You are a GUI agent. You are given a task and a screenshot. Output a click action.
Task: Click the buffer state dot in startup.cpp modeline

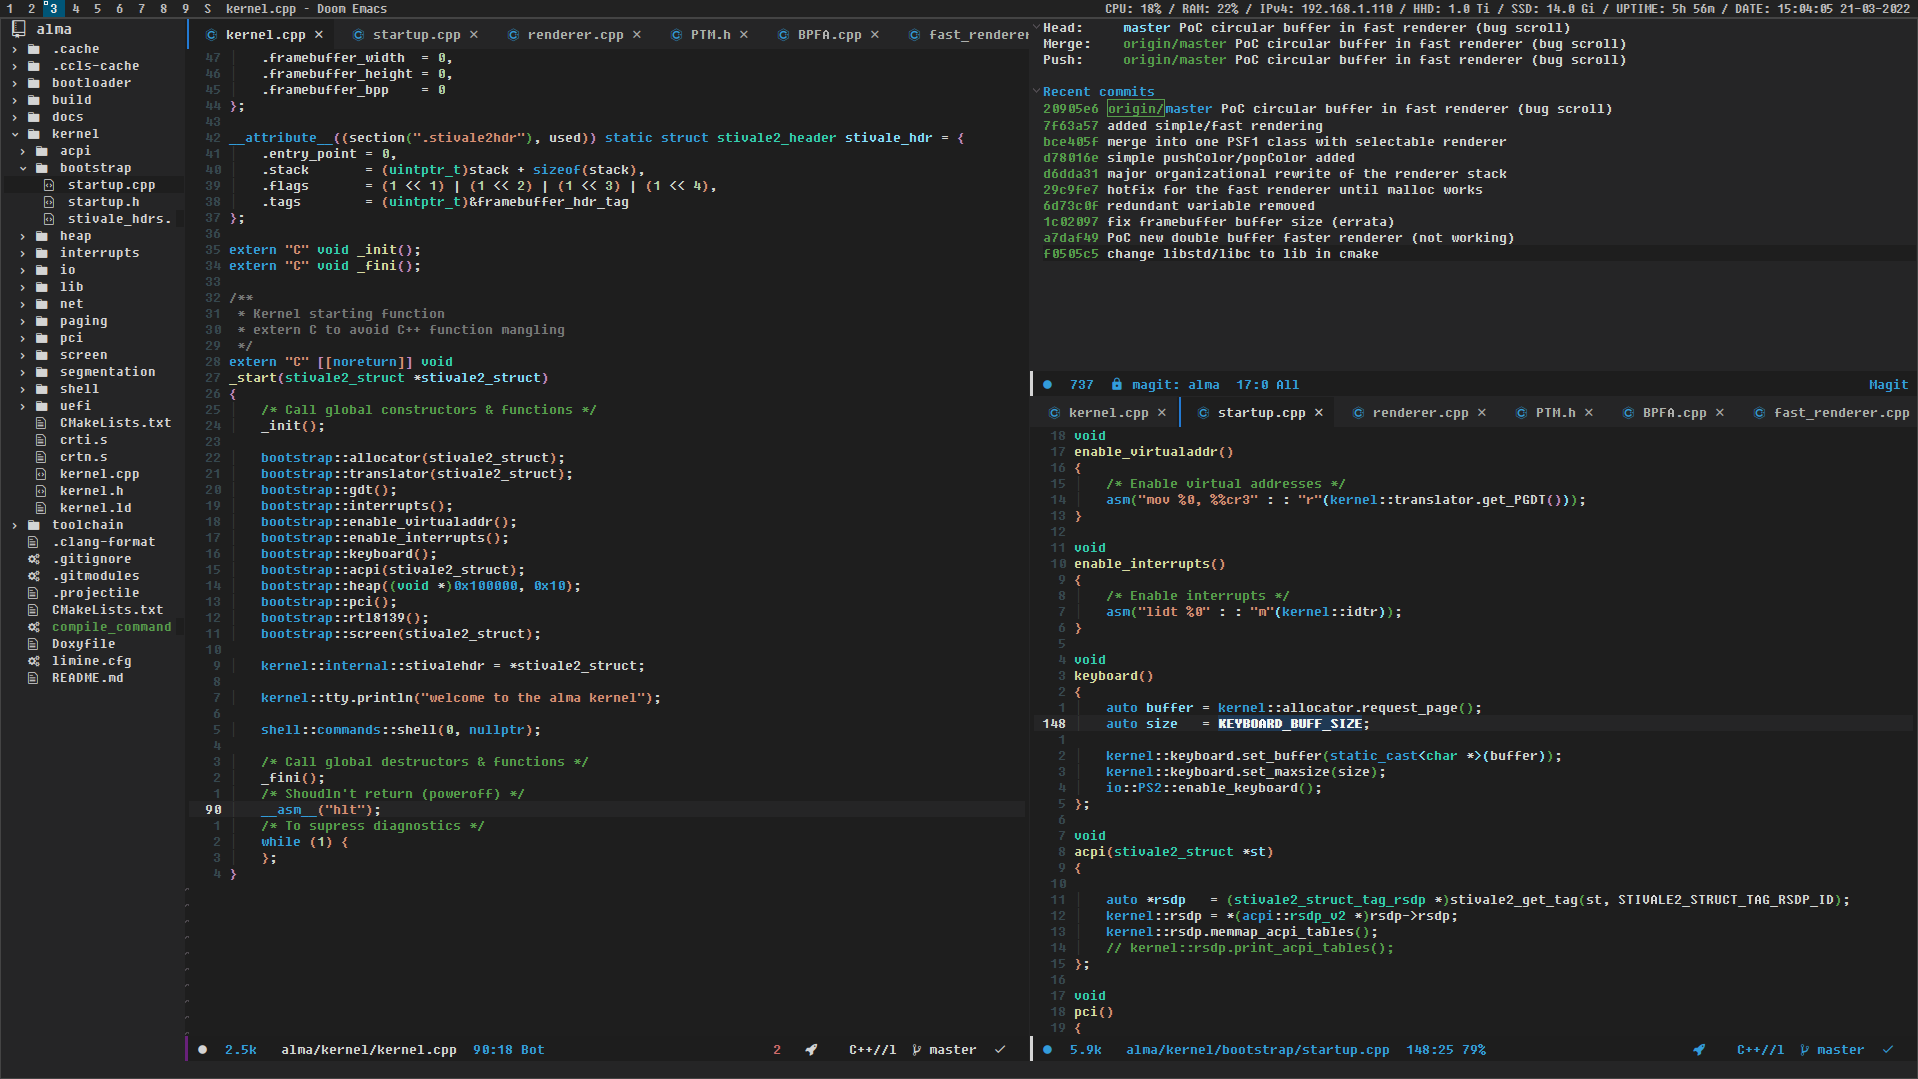coord(1047,1050)
